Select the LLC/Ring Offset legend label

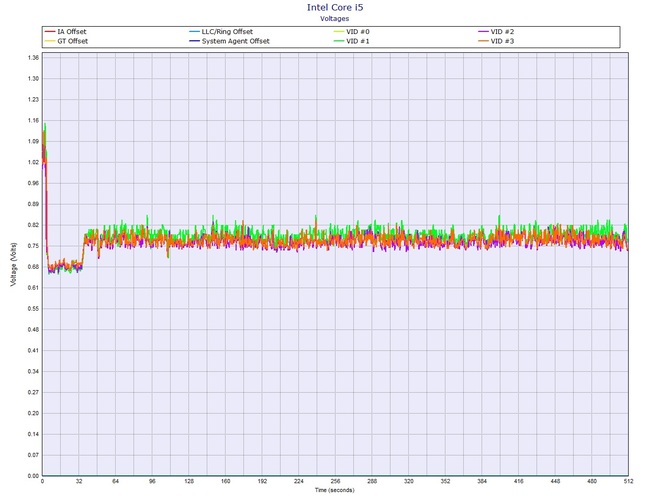click(227, 32)
